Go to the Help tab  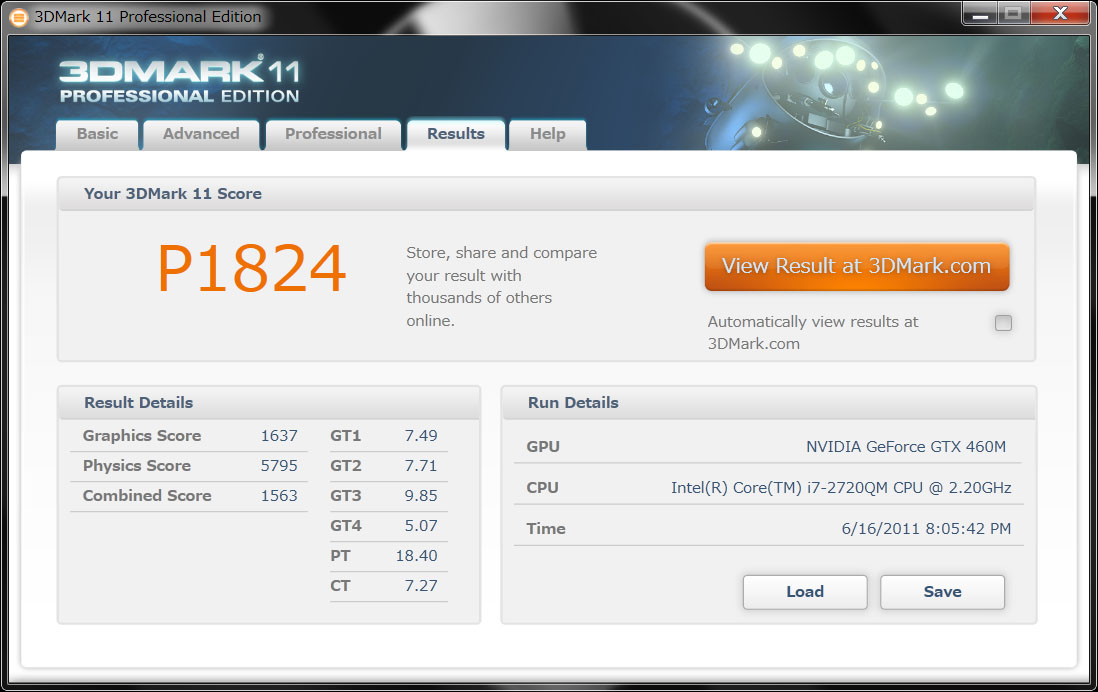[548, 134]
